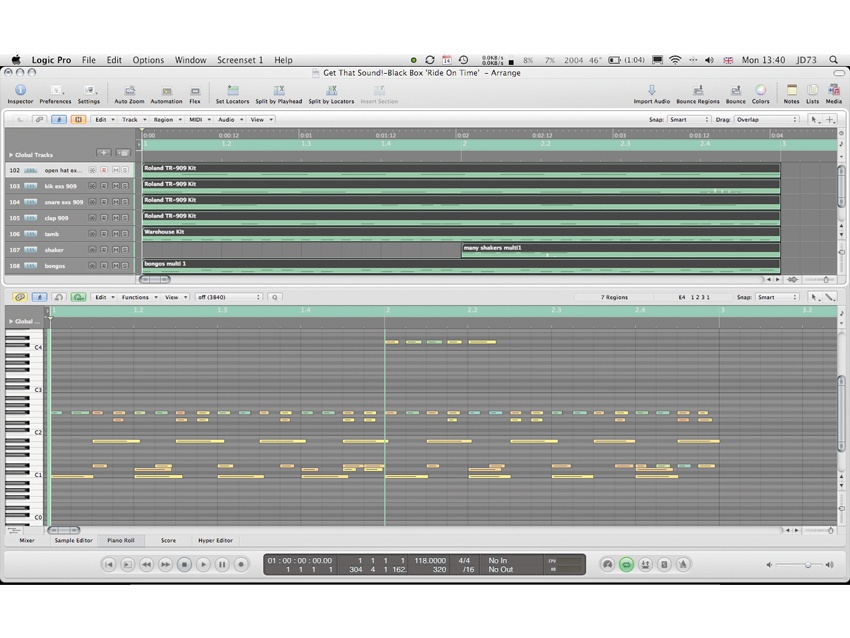Click the record button in the transport
The image size is (850, 638).
coord(241,564)
